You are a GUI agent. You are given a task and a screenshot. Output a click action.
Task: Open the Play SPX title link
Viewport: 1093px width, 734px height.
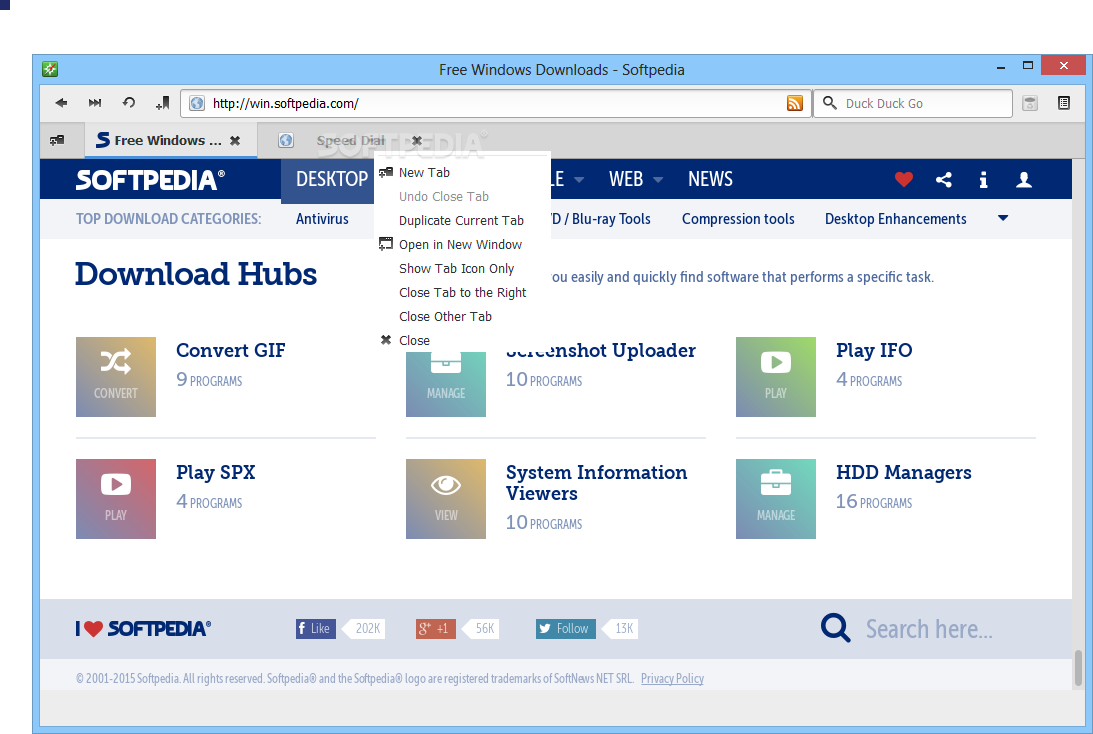coord(215,472)
